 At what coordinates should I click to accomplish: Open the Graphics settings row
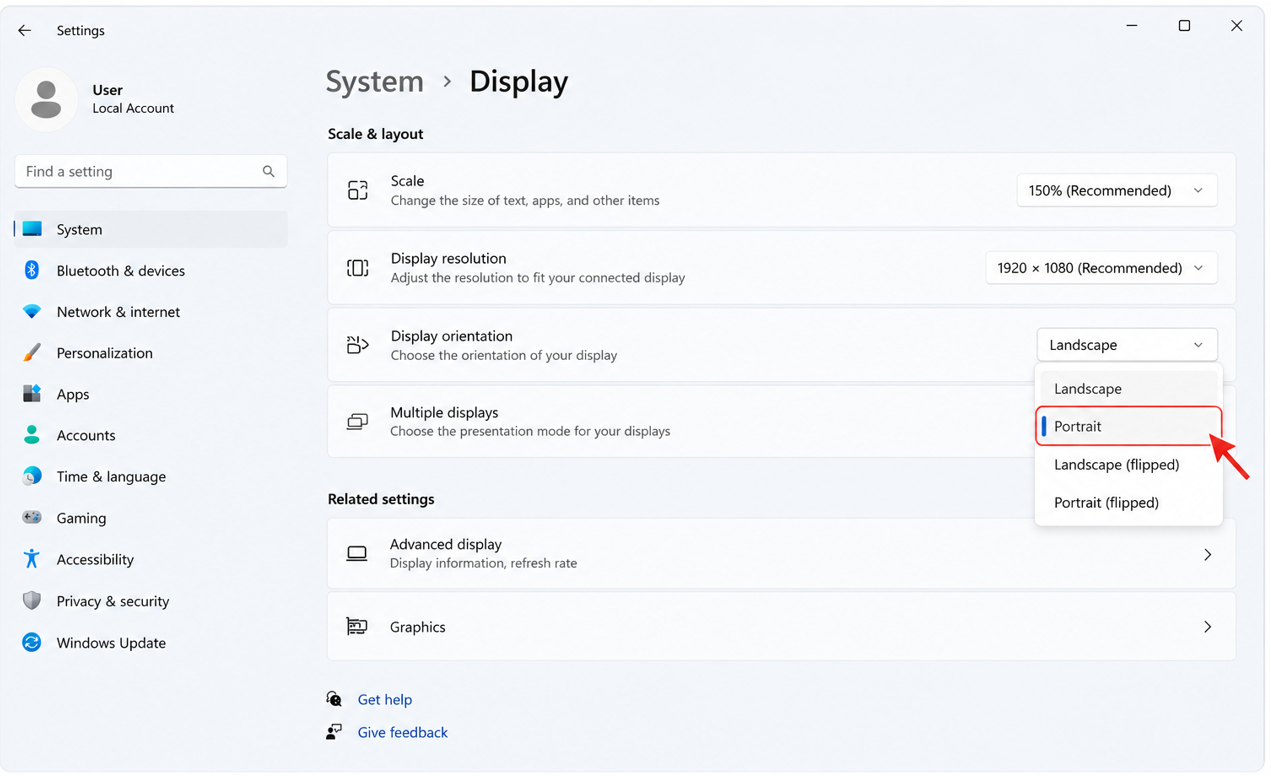pyautogui.click(x=781, y=627)
